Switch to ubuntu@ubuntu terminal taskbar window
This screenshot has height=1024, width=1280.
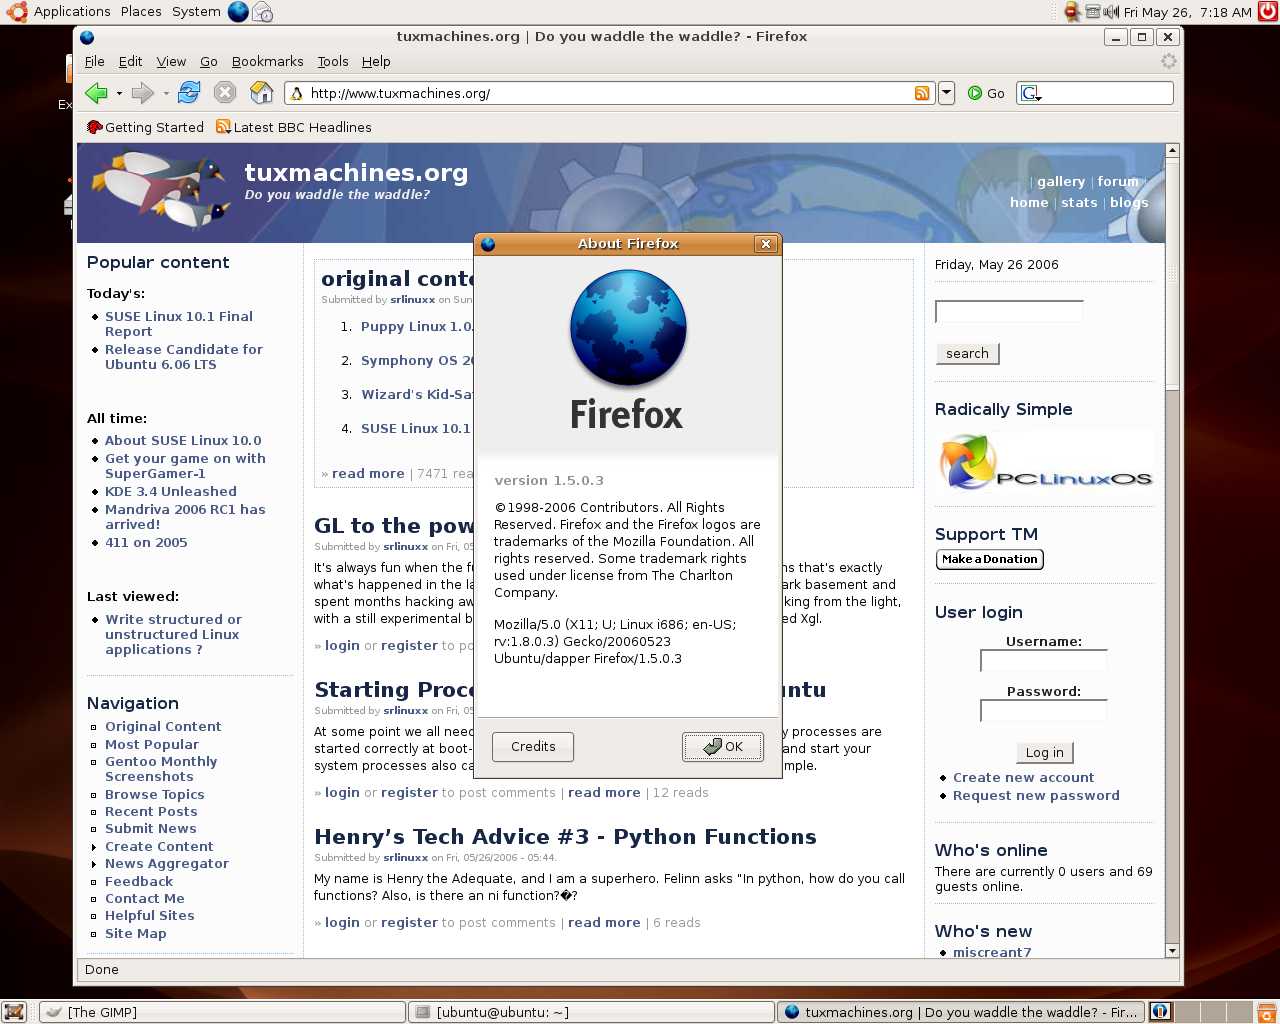coord(591,1012)
